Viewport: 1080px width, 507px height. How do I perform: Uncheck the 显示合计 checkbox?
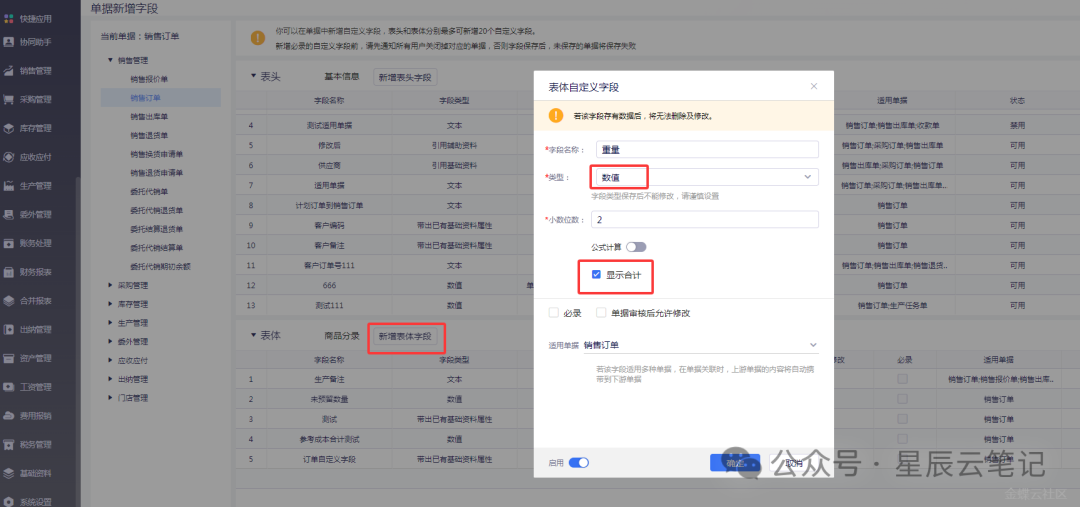(x=597, y=275)
